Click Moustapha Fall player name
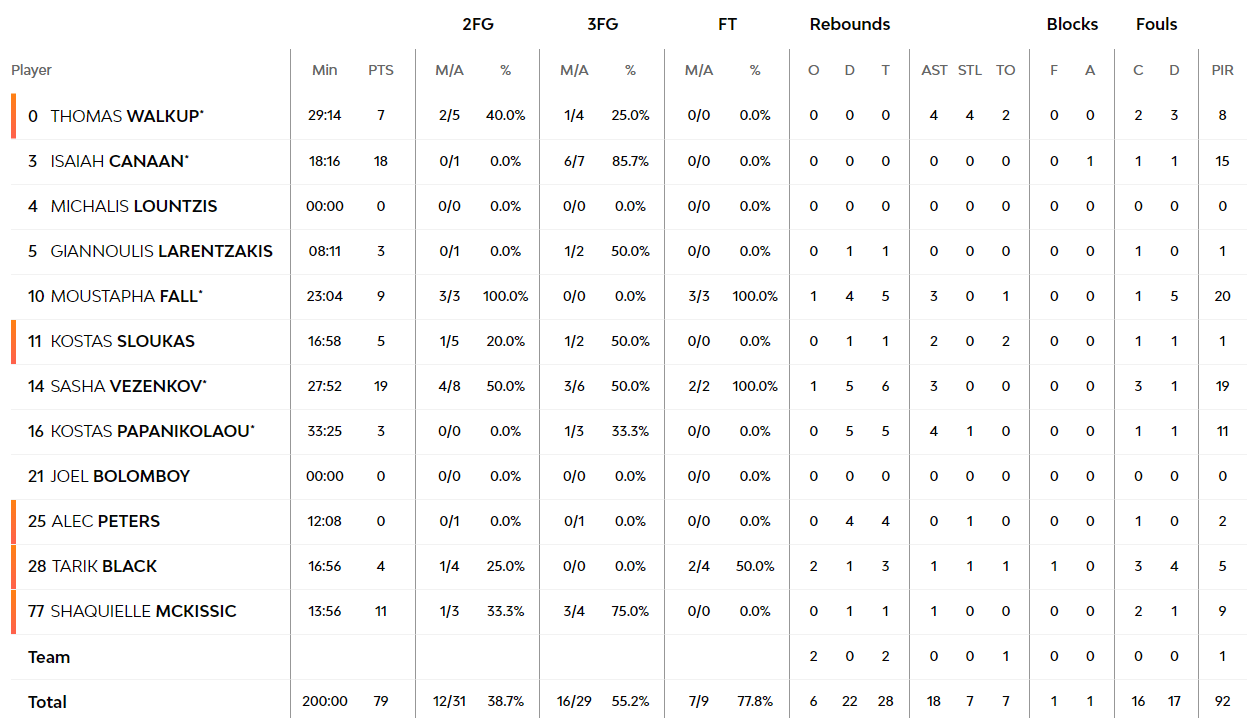The image size is (1247, 718). tap(126, 296)
